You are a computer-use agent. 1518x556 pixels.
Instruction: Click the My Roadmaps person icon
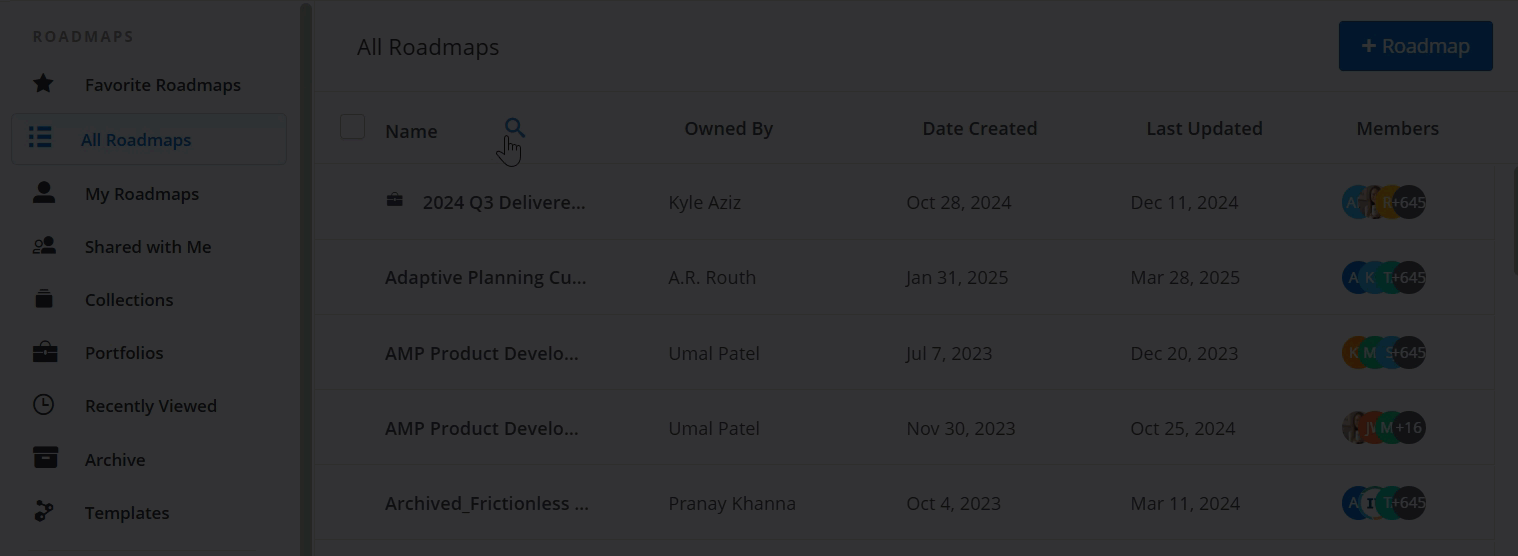[x=44, y=192]
